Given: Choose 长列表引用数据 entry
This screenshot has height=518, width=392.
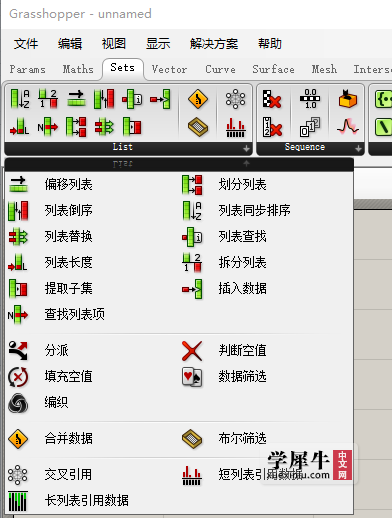Looking at the screenshot, I should (x=87, y=500).
